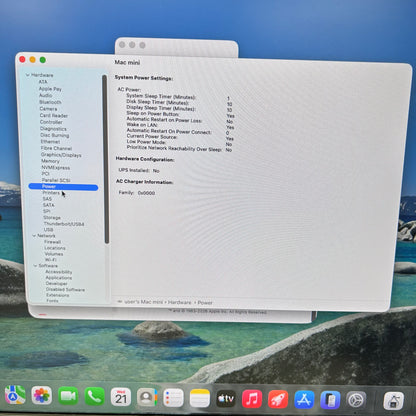Click "Hardware" in the bottom path bar
Image resolution: width=416 pixels, height=416 pixels.
click(179, 302)
